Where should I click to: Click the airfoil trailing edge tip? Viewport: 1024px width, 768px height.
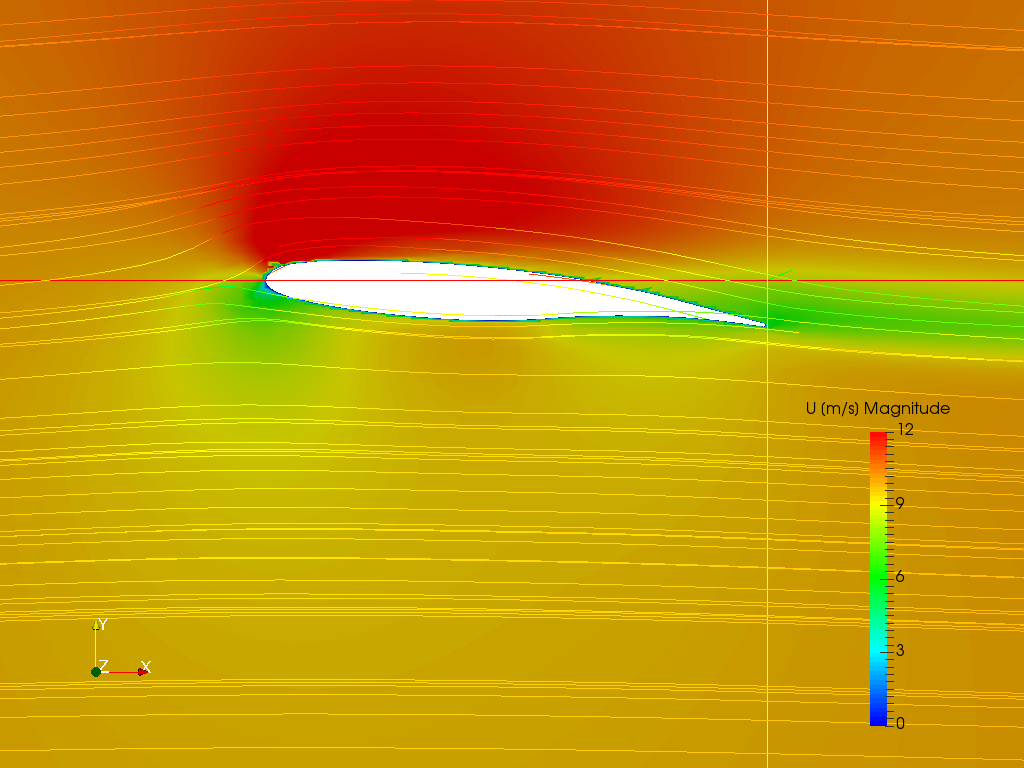tap(762, 322)
